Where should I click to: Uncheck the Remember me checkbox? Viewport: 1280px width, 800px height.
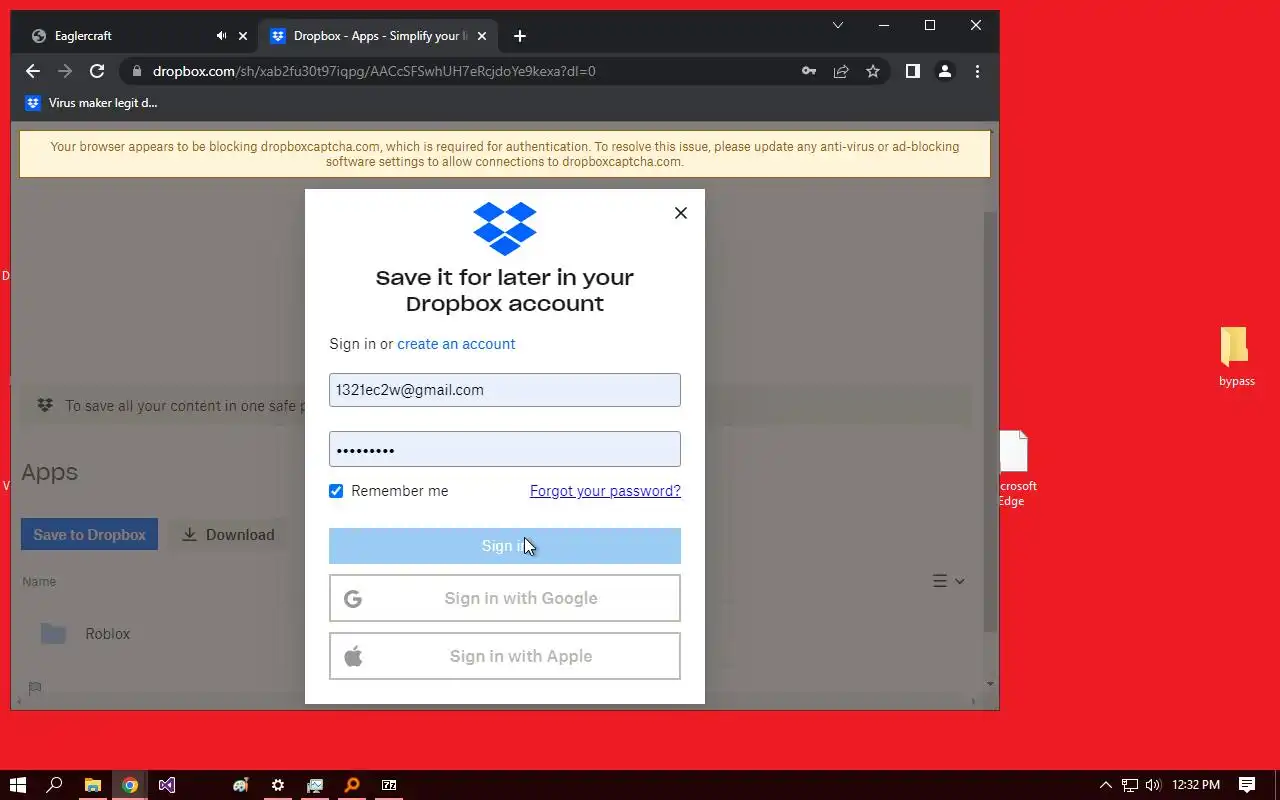336,491
